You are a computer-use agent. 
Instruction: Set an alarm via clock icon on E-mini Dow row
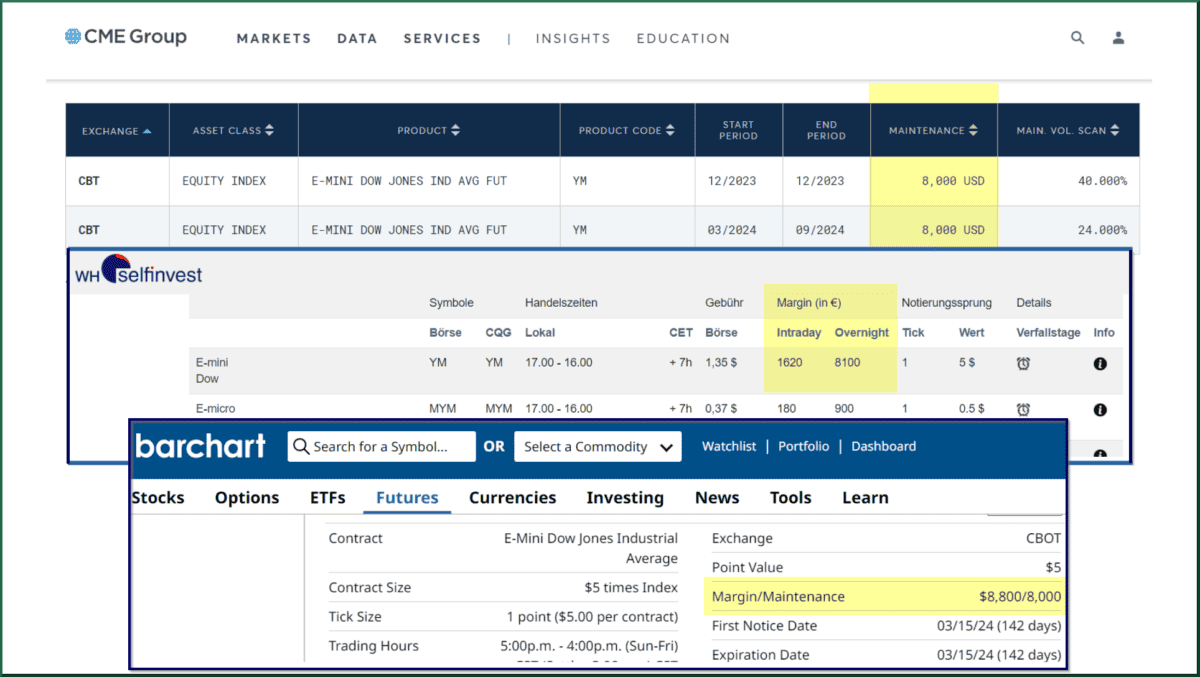[1022, 363]
